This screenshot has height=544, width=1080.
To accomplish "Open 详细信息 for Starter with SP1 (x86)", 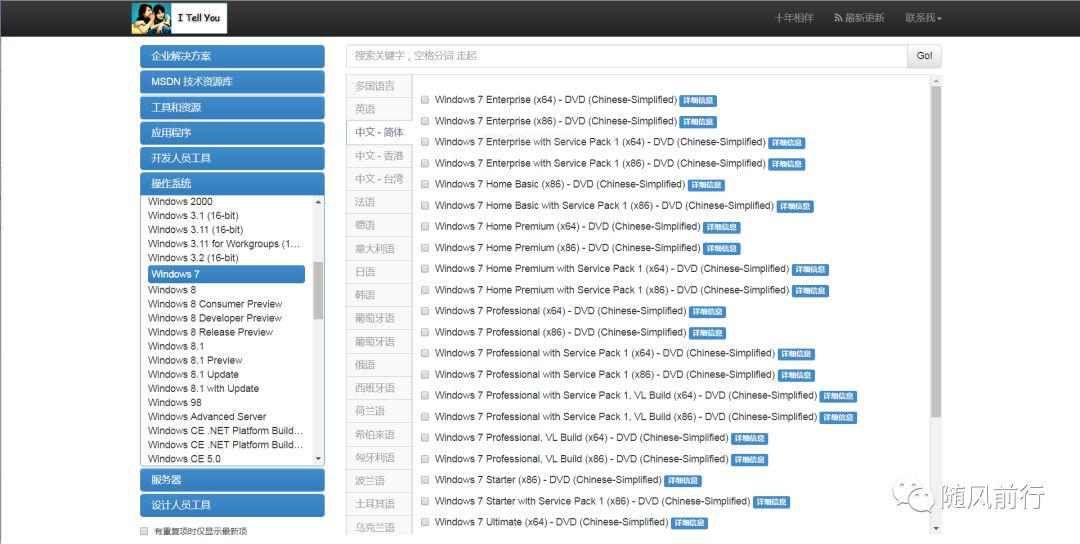I will 771,502.
